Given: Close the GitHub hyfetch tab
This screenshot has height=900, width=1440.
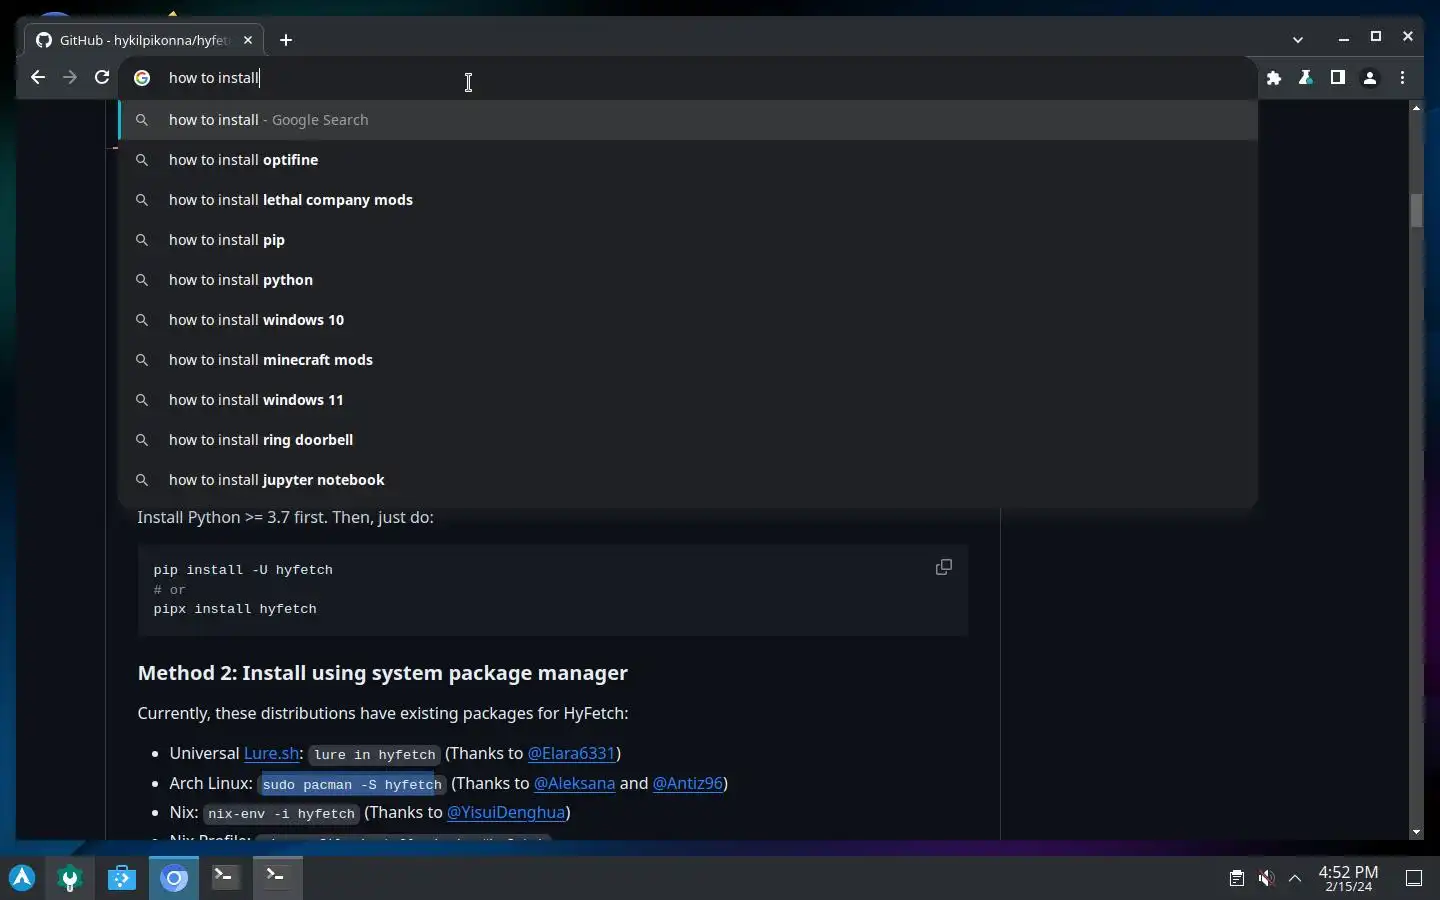Looking at the screenshot, I should pyautogui.click(x=248, y=40).
